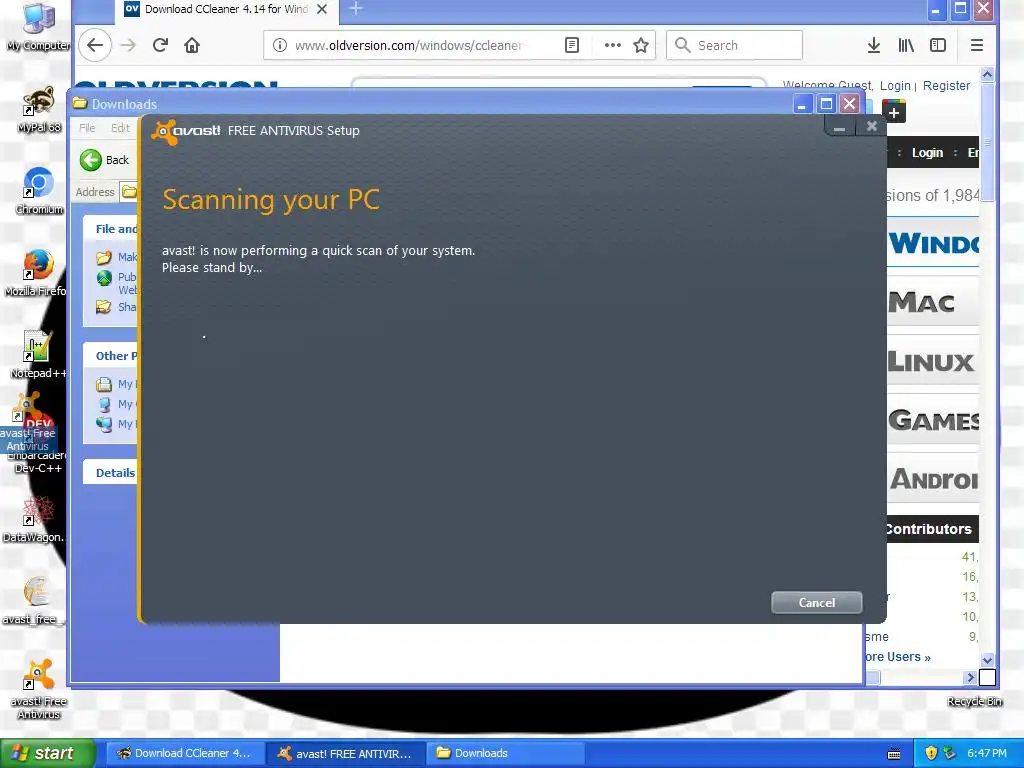
Task: Open My Computer desktop icon
Action: point(39,27)
